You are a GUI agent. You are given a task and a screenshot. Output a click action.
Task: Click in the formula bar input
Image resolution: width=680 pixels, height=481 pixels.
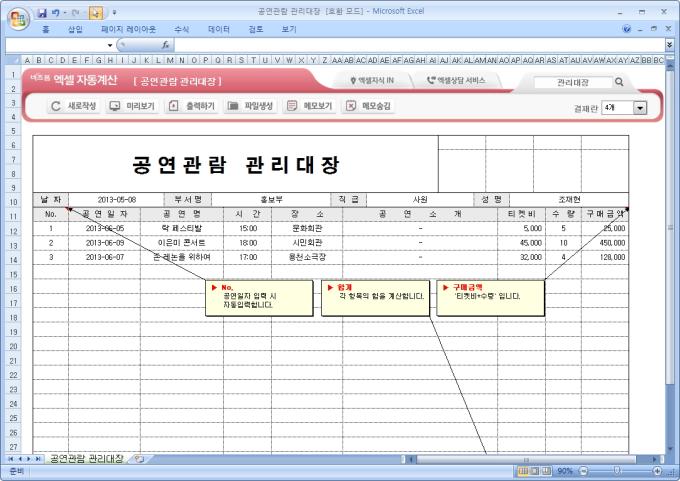418,45
